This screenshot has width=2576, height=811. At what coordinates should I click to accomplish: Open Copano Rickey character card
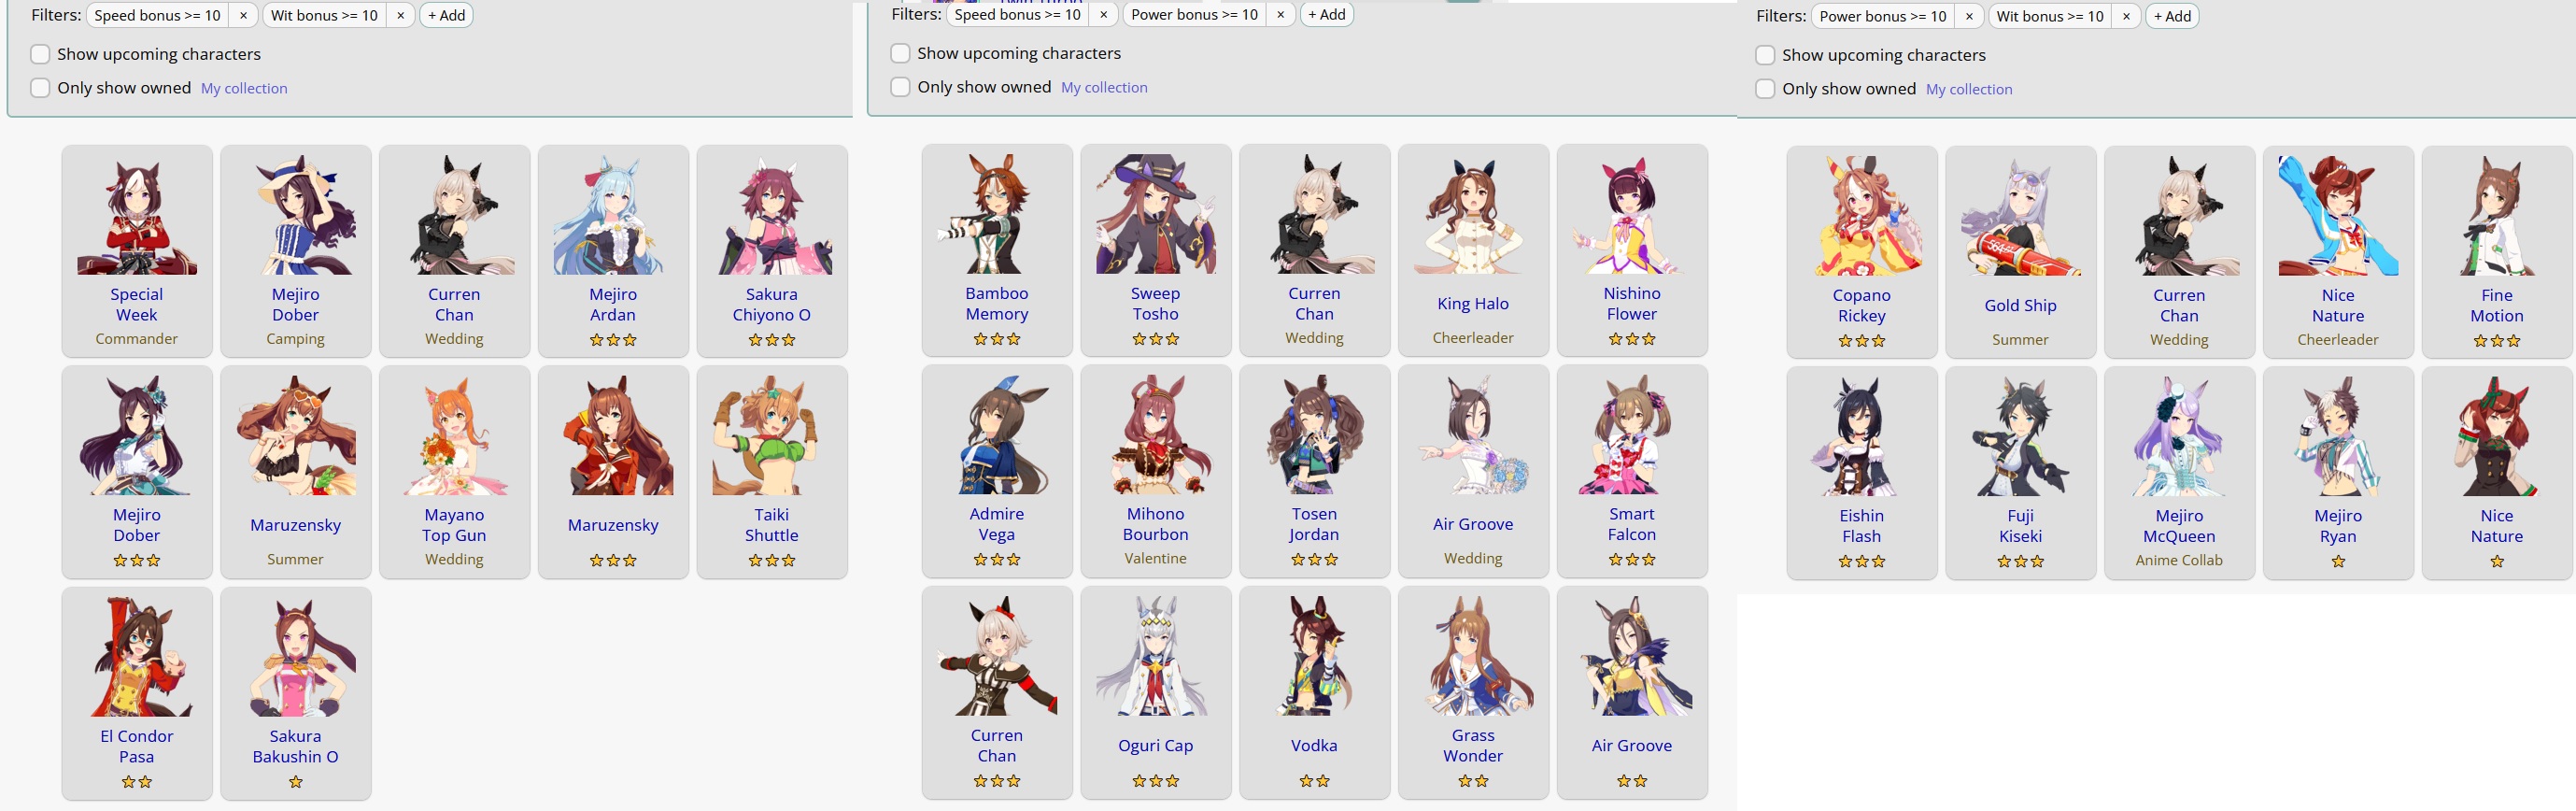click(x=1862, y=252)
